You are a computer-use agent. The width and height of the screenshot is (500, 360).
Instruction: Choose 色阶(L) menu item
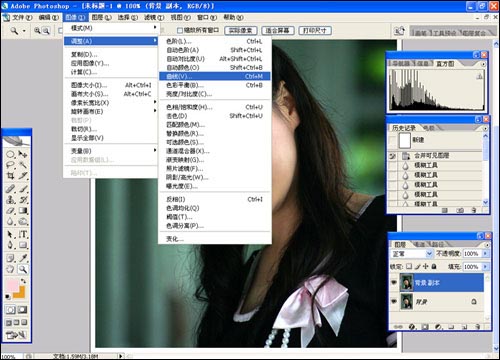click(214, 41)
